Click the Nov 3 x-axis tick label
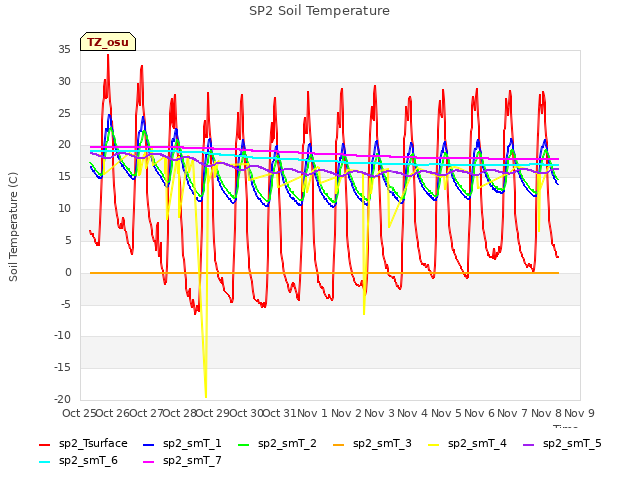 pos(379,413)
